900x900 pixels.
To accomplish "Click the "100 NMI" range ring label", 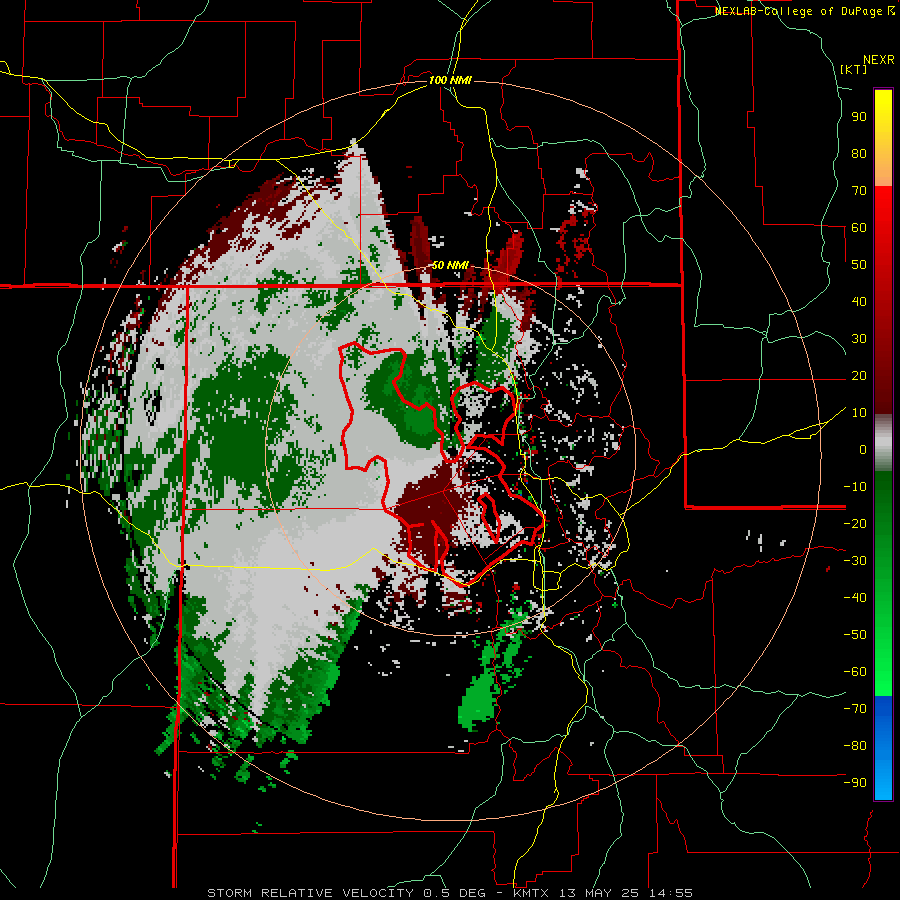I will click(x=450, y=80).
